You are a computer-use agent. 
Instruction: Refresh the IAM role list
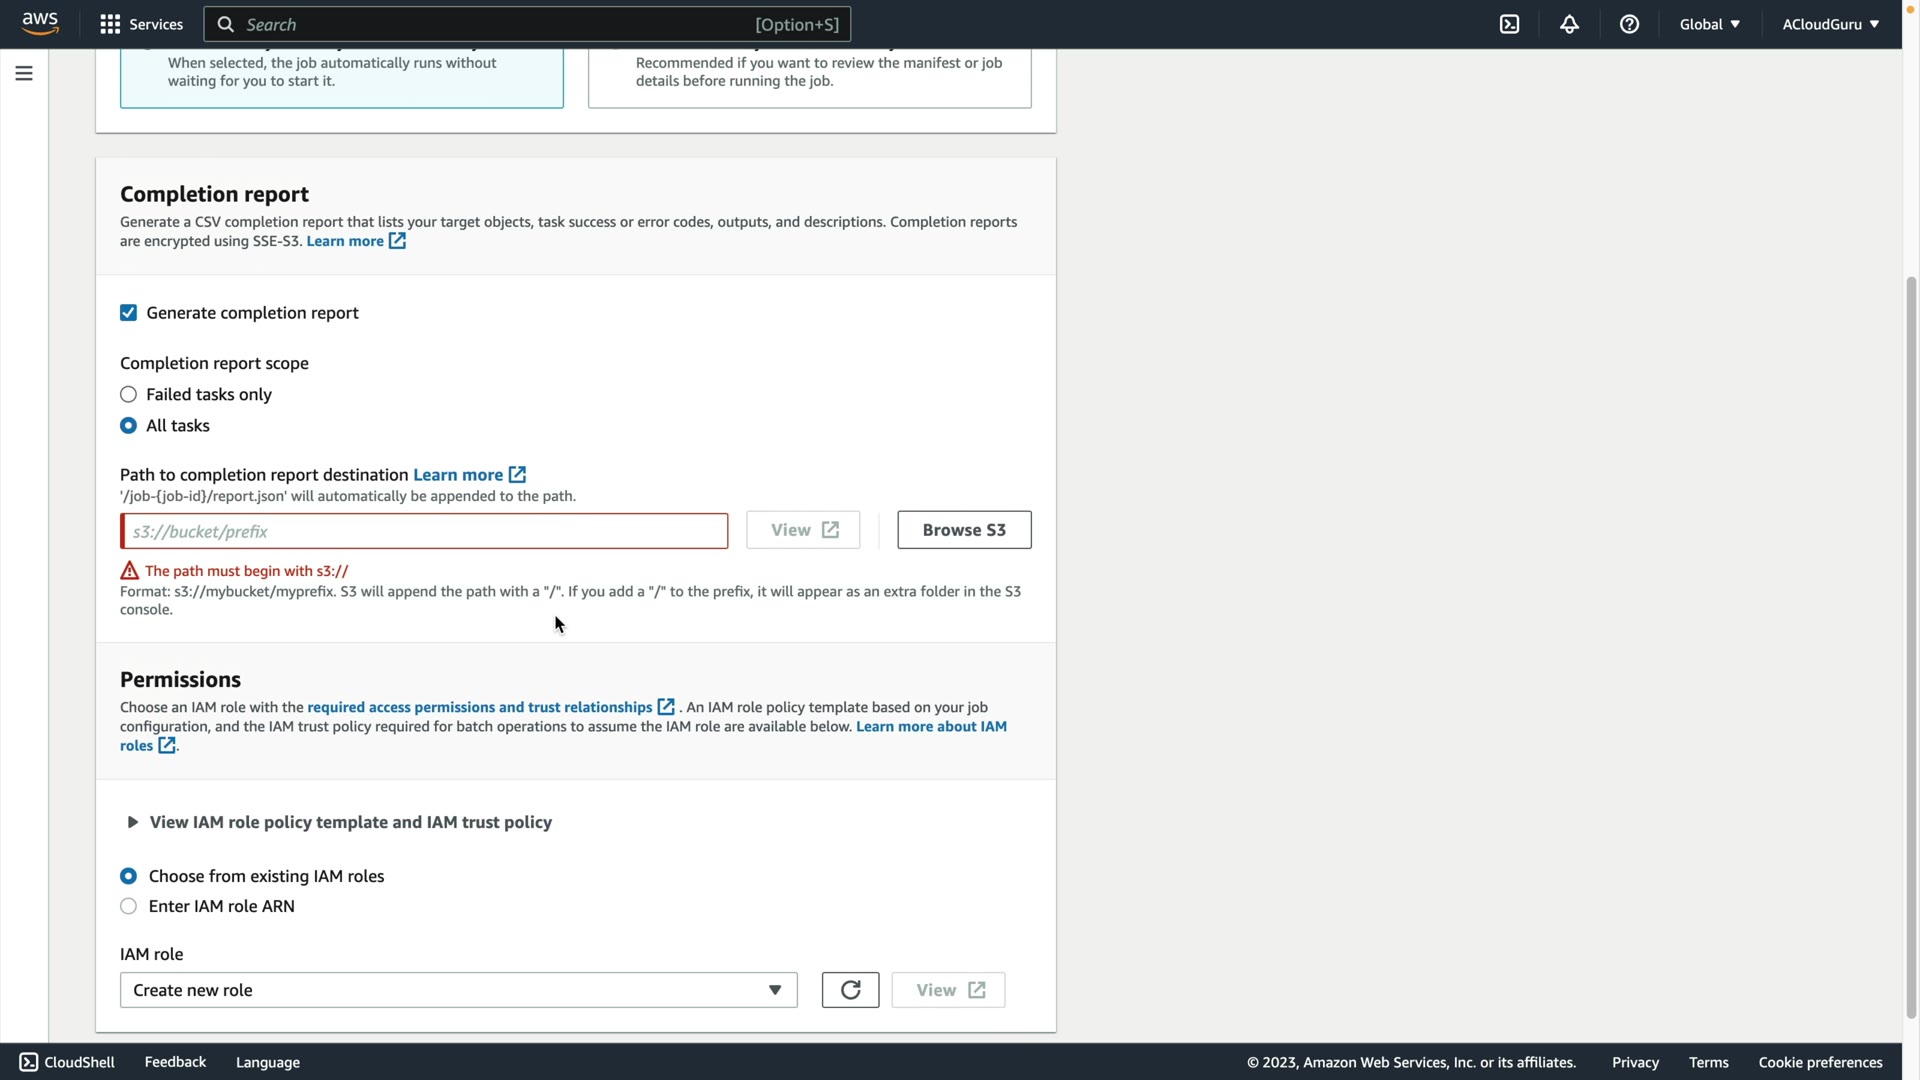pos(850,990)
